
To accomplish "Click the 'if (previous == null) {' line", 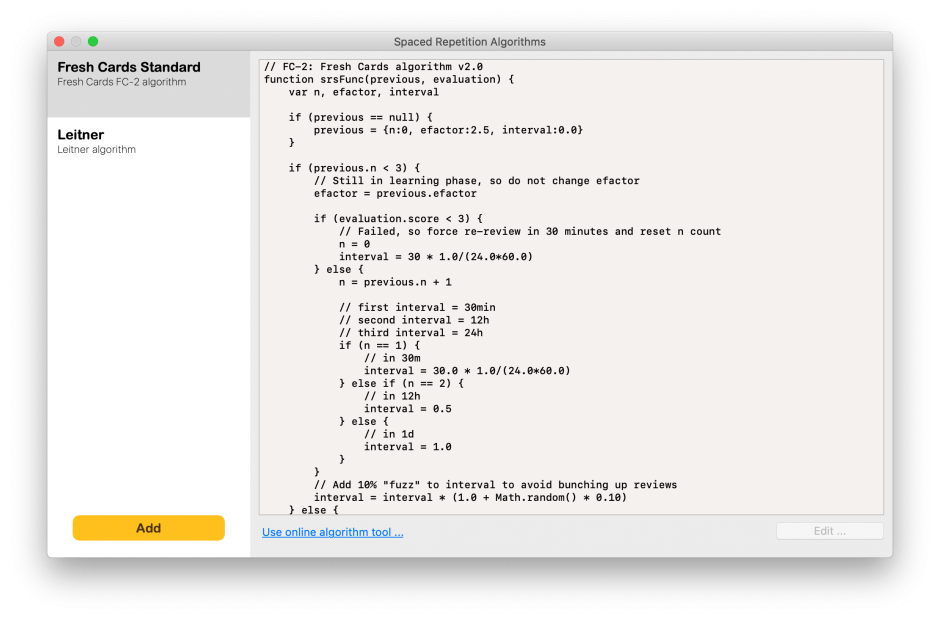I will pos(360,117).
